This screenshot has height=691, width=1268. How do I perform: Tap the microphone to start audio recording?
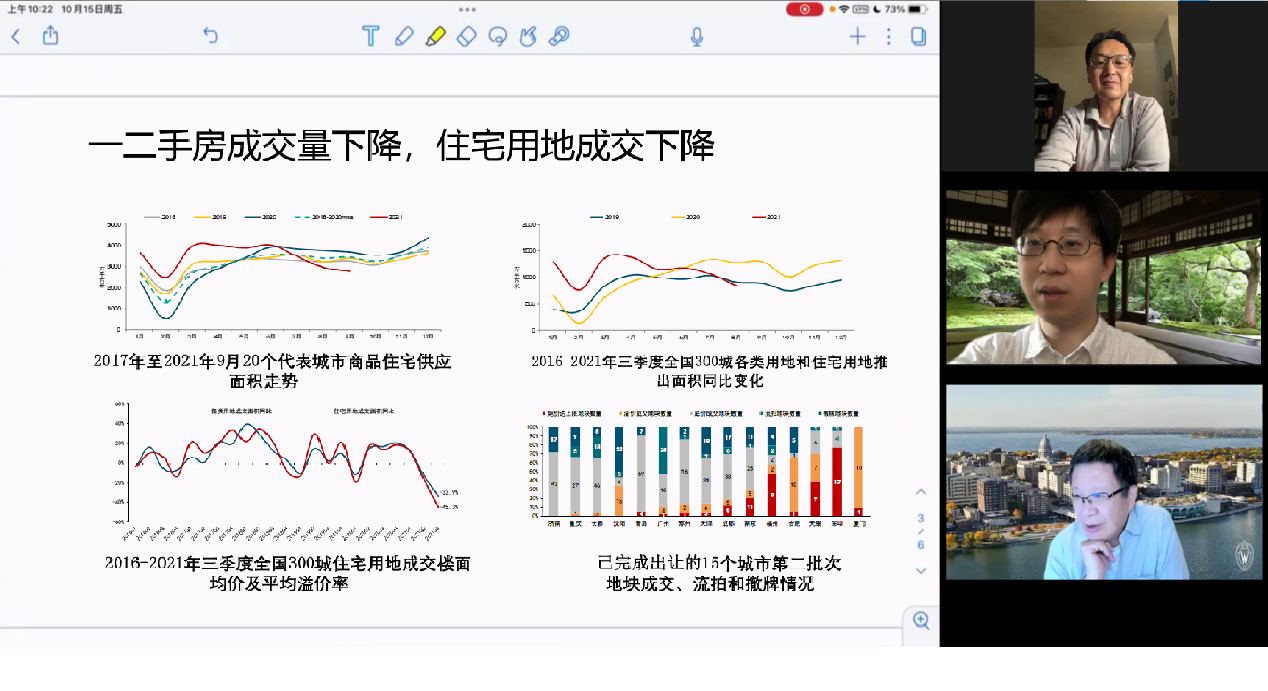695,35
